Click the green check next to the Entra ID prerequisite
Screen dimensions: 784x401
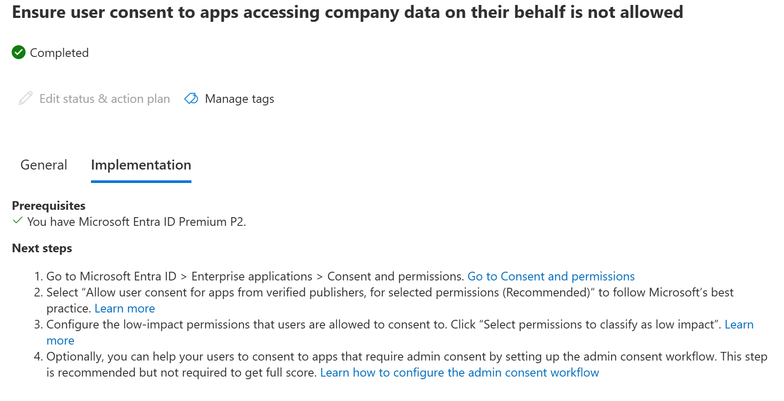(x=18, y=221)
